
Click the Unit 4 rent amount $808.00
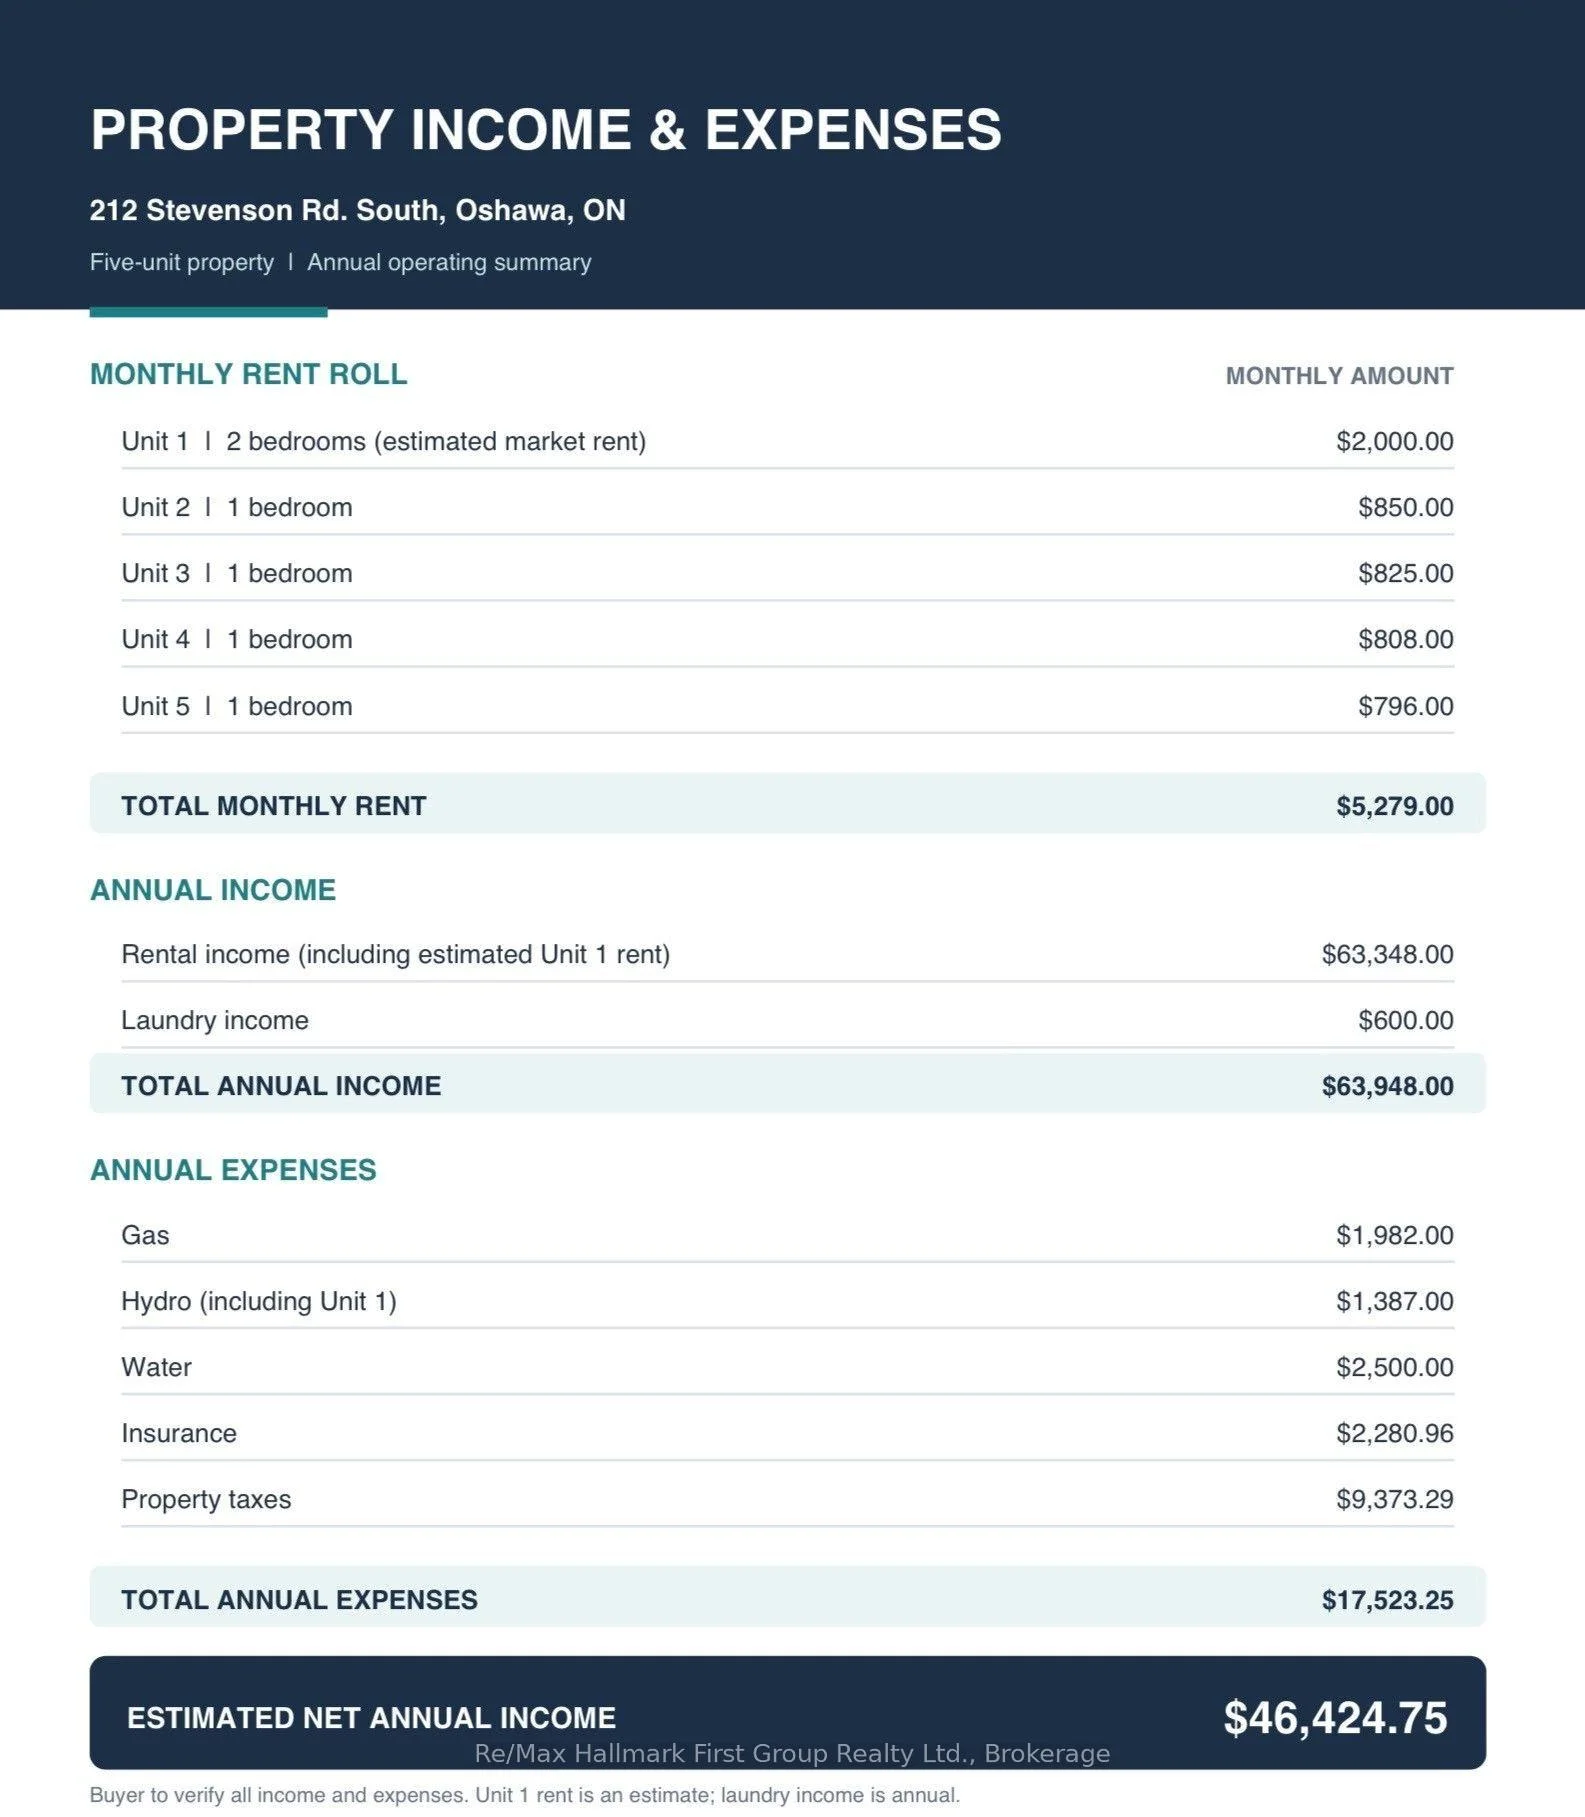click(x=1405, y=639)
